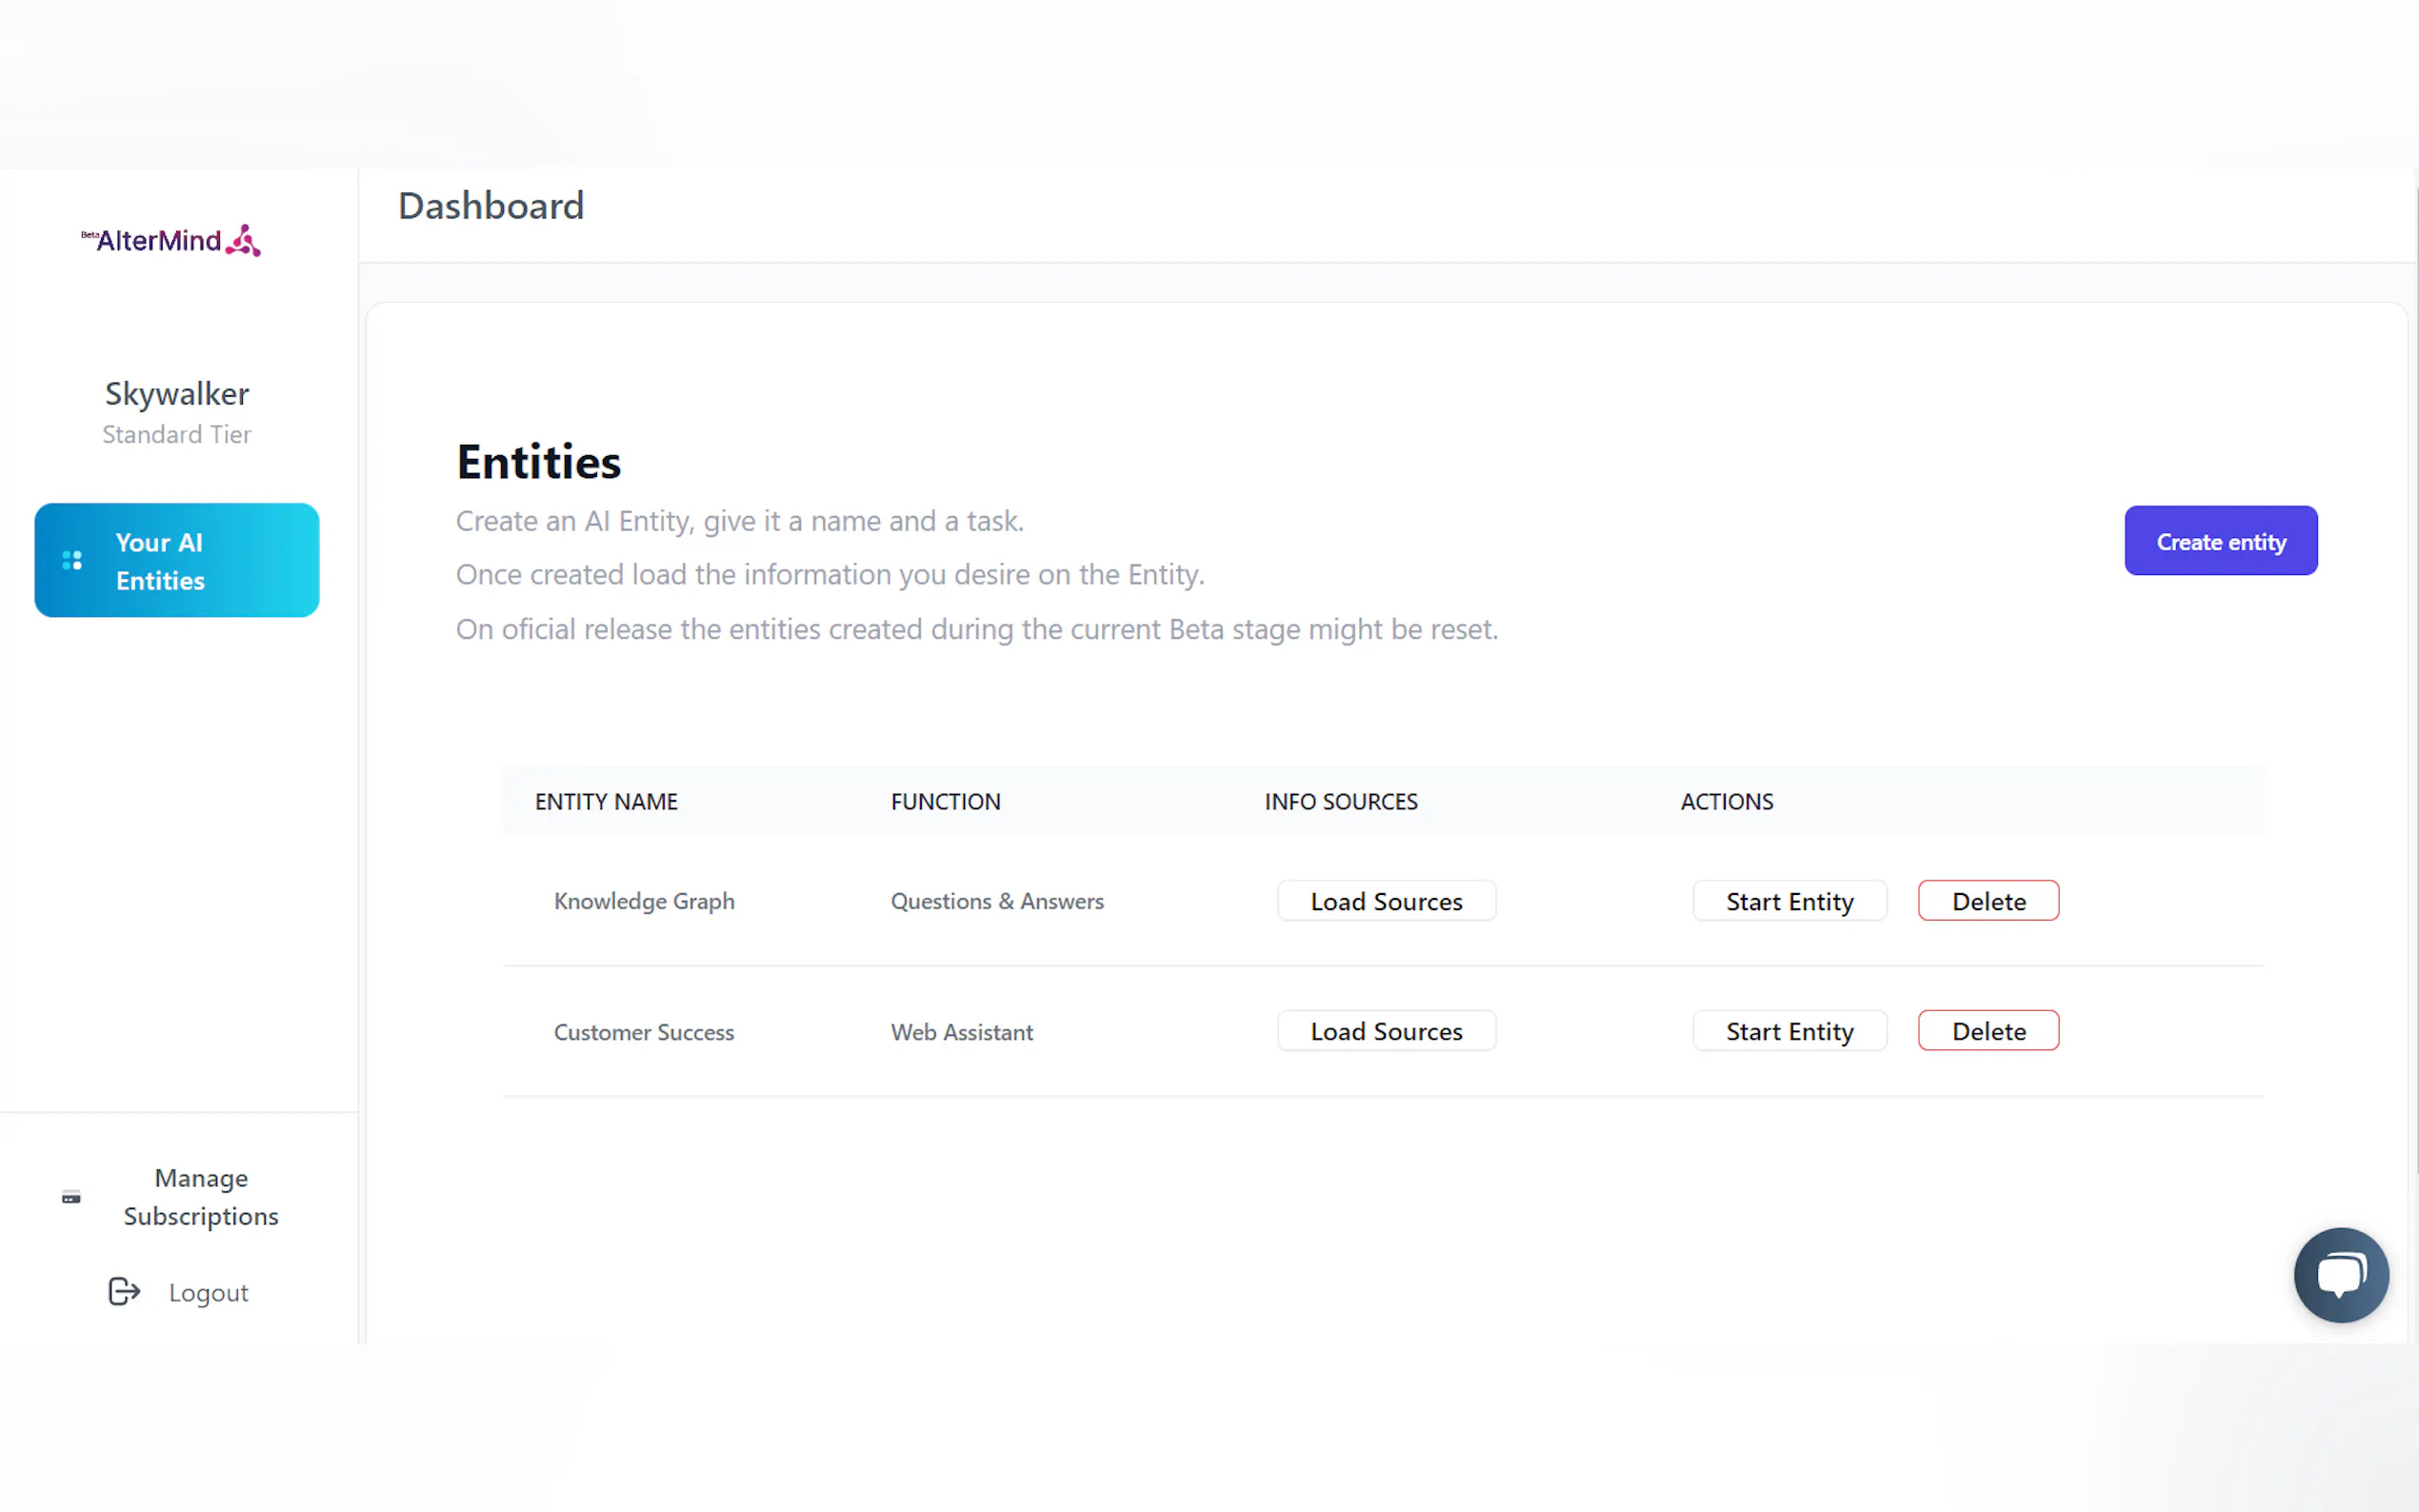2419x1512 pixels.
Task: Click the logout arrow icon
Action: pos(124,1292)
